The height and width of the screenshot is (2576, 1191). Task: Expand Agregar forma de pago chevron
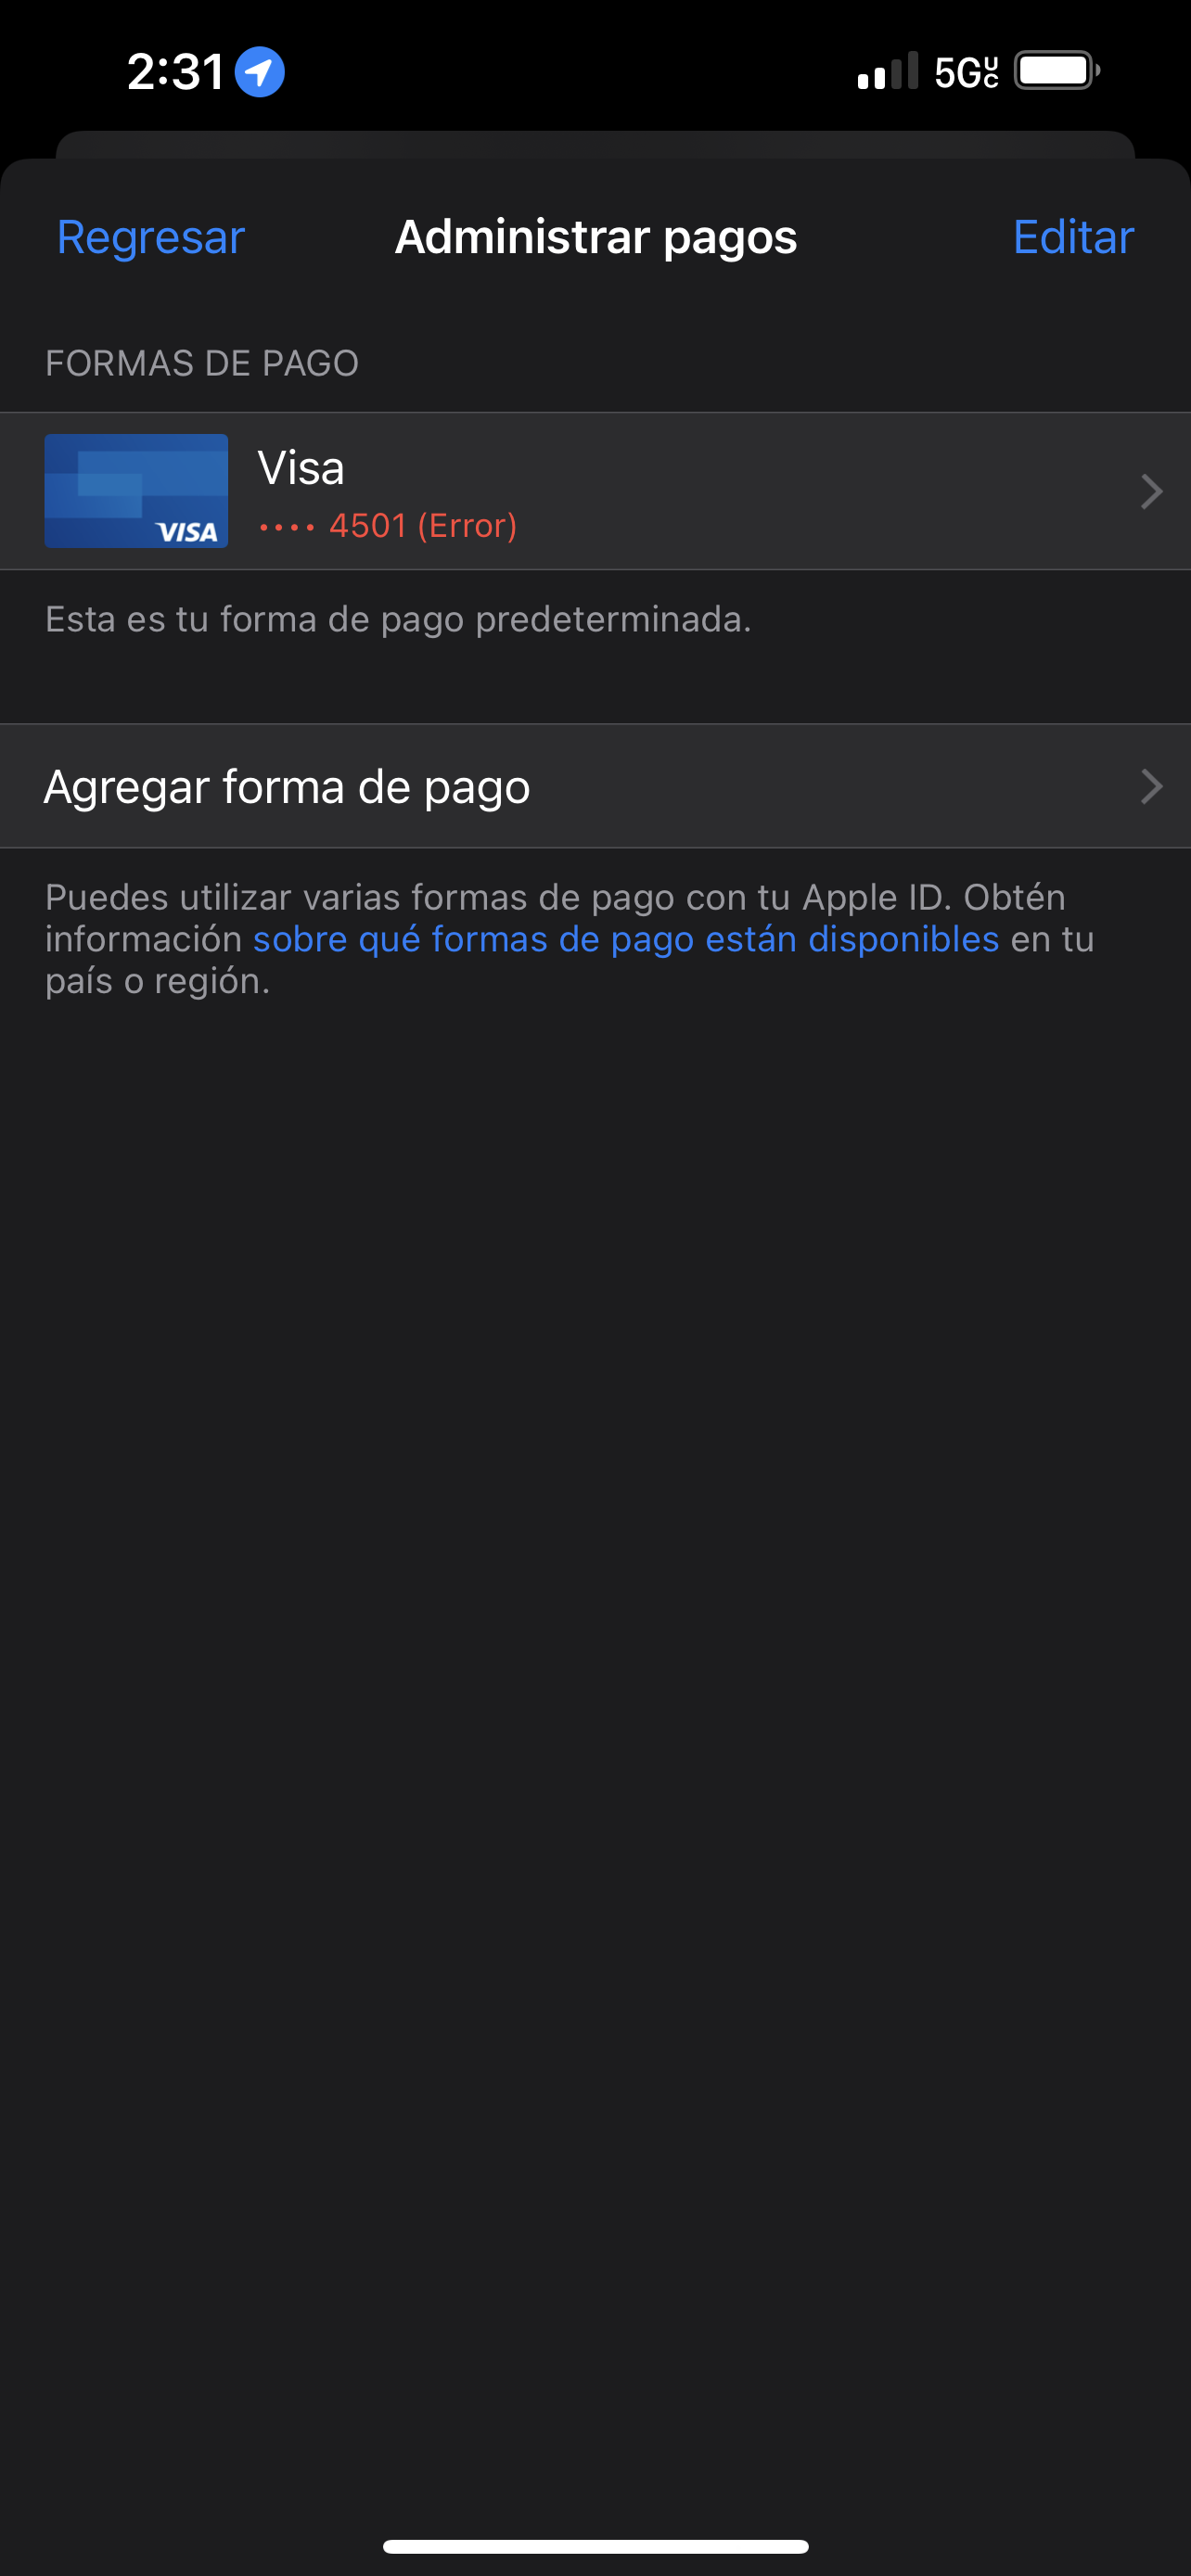(x=1151, y=787)
